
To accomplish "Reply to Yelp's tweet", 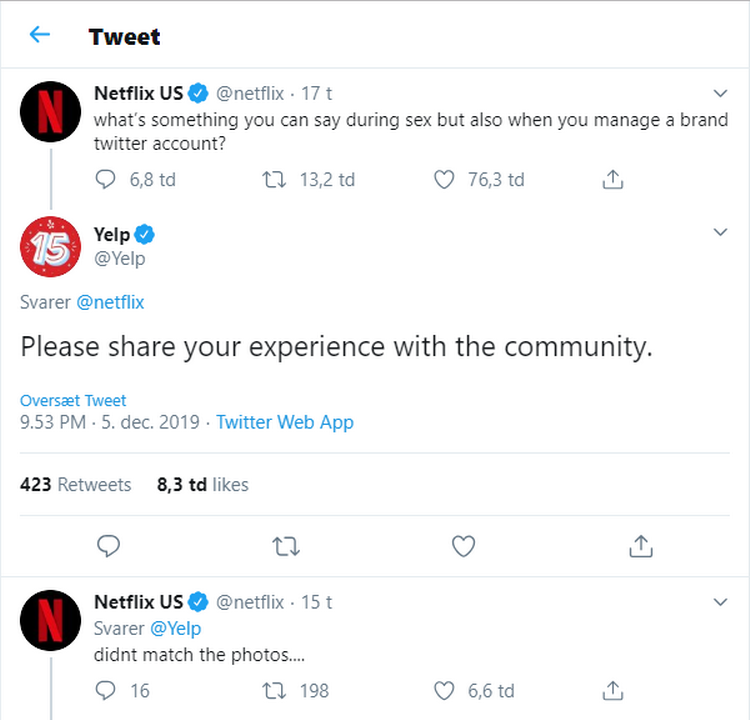I will coord(109,546).
